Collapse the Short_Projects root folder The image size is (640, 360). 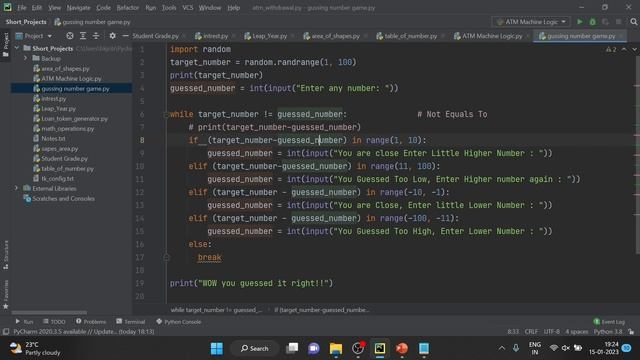click(17, 48)
